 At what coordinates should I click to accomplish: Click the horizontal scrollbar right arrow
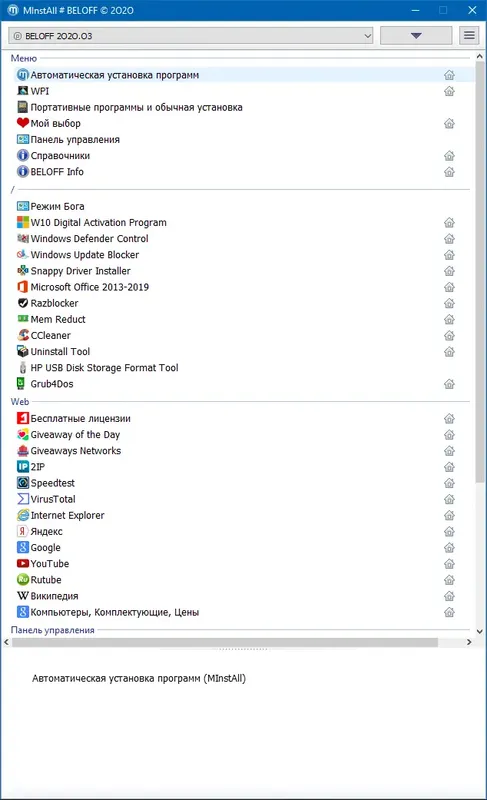point(469,642)
